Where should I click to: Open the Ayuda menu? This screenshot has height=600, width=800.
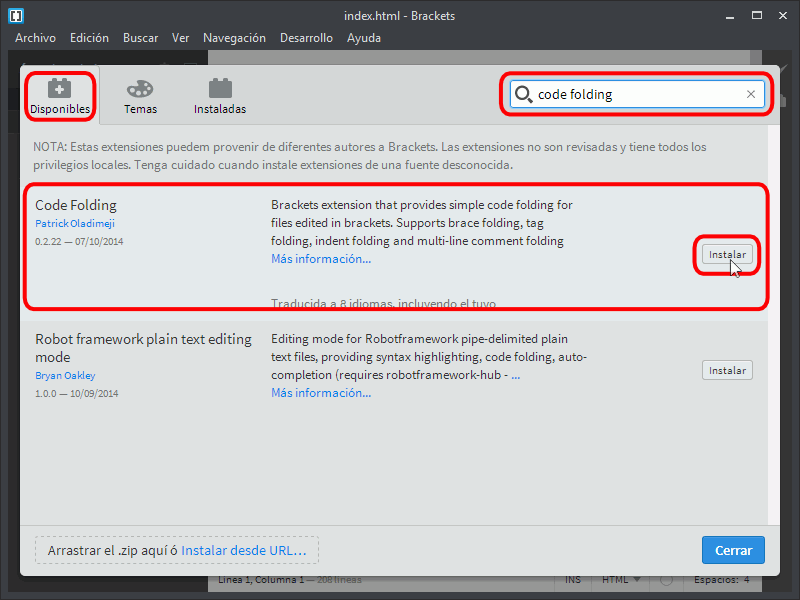[x=364, y=38]
